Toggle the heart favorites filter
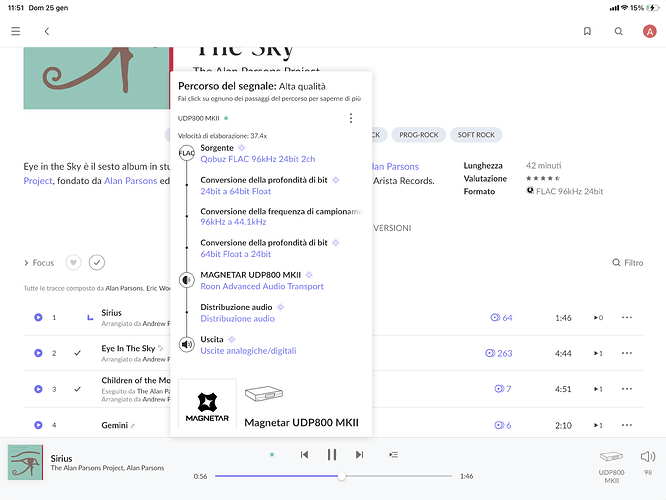666x500 pixels. 73,262
